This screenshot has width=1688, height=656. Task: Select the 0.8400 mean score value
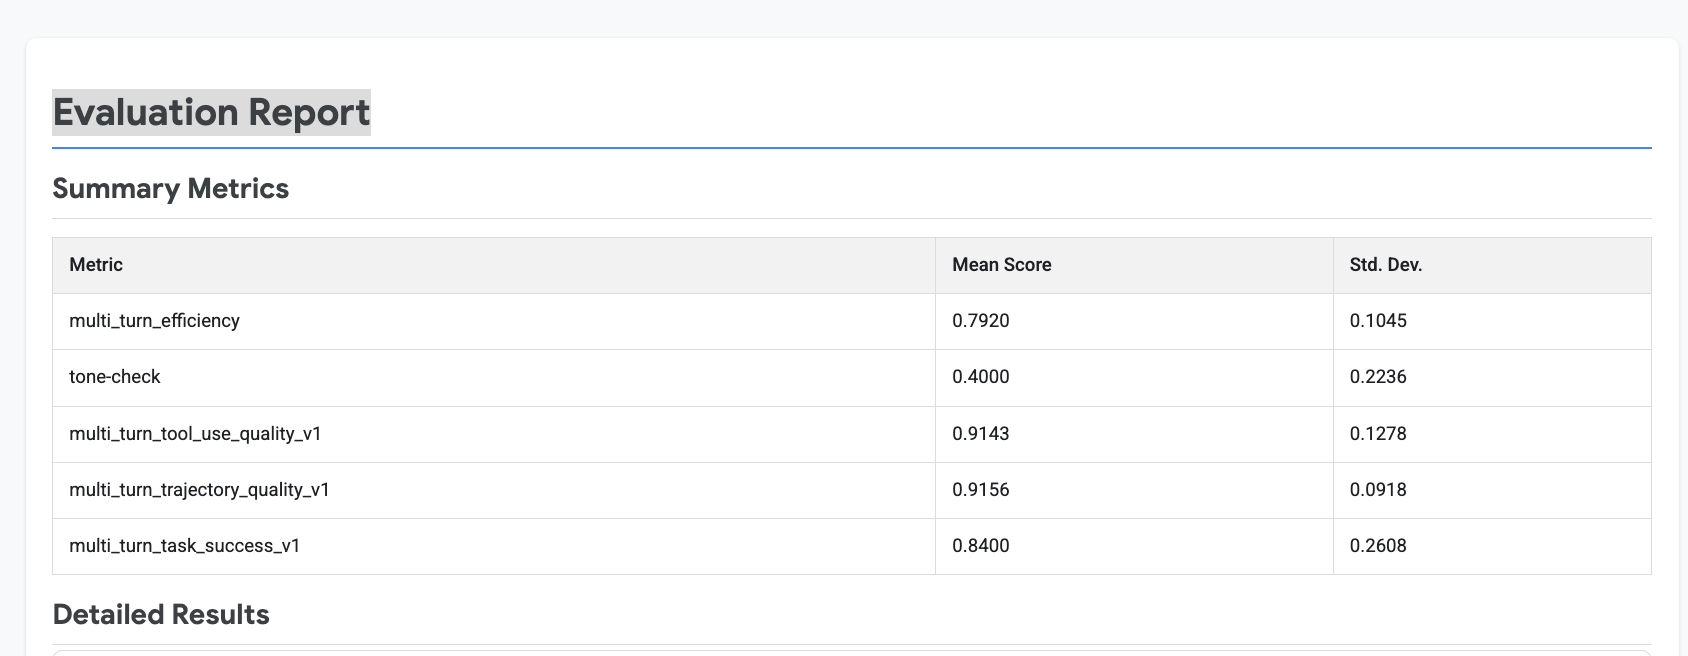tap(980, 546)
